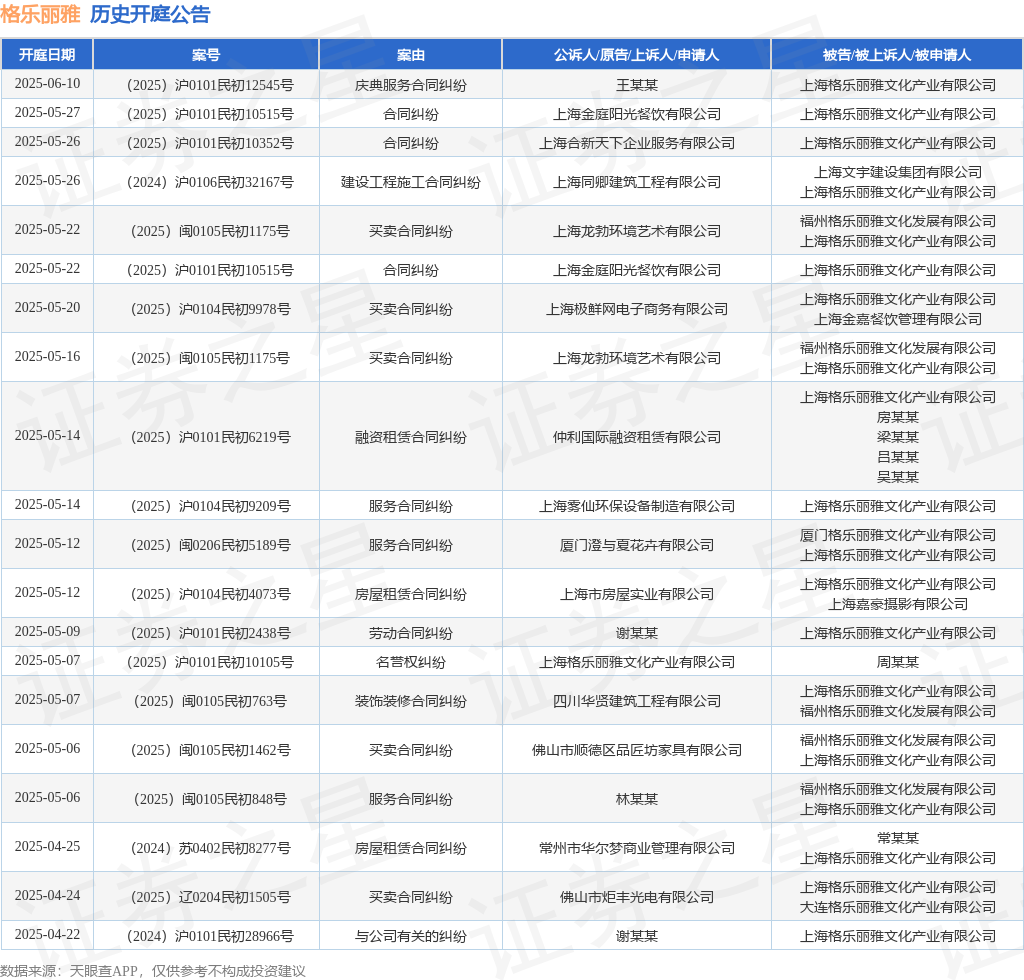Click plaintiff 王某某

click(x=637, y=86)
